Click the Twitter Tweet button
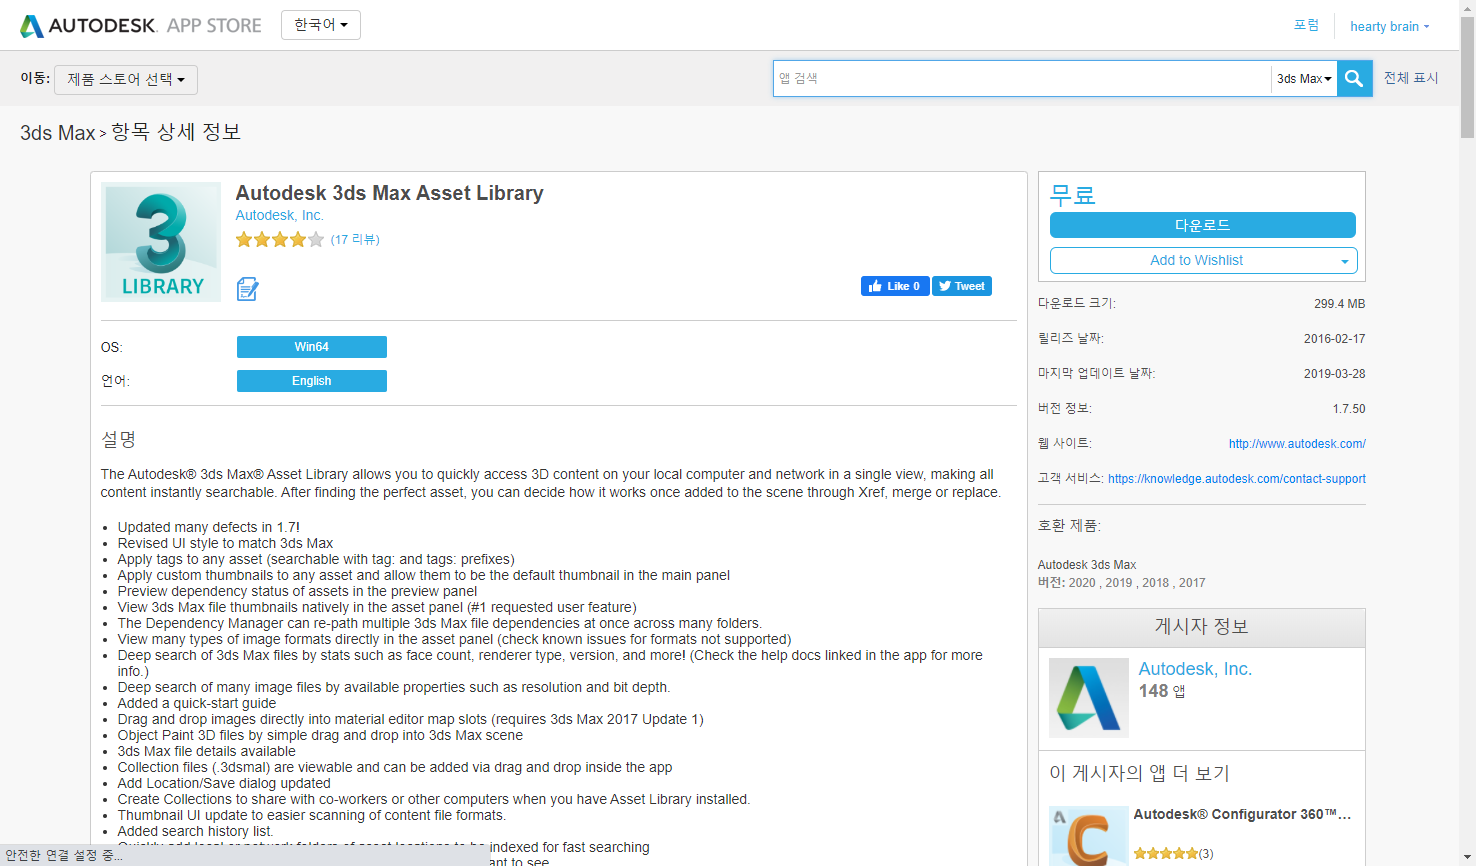 tap(962, 286)
